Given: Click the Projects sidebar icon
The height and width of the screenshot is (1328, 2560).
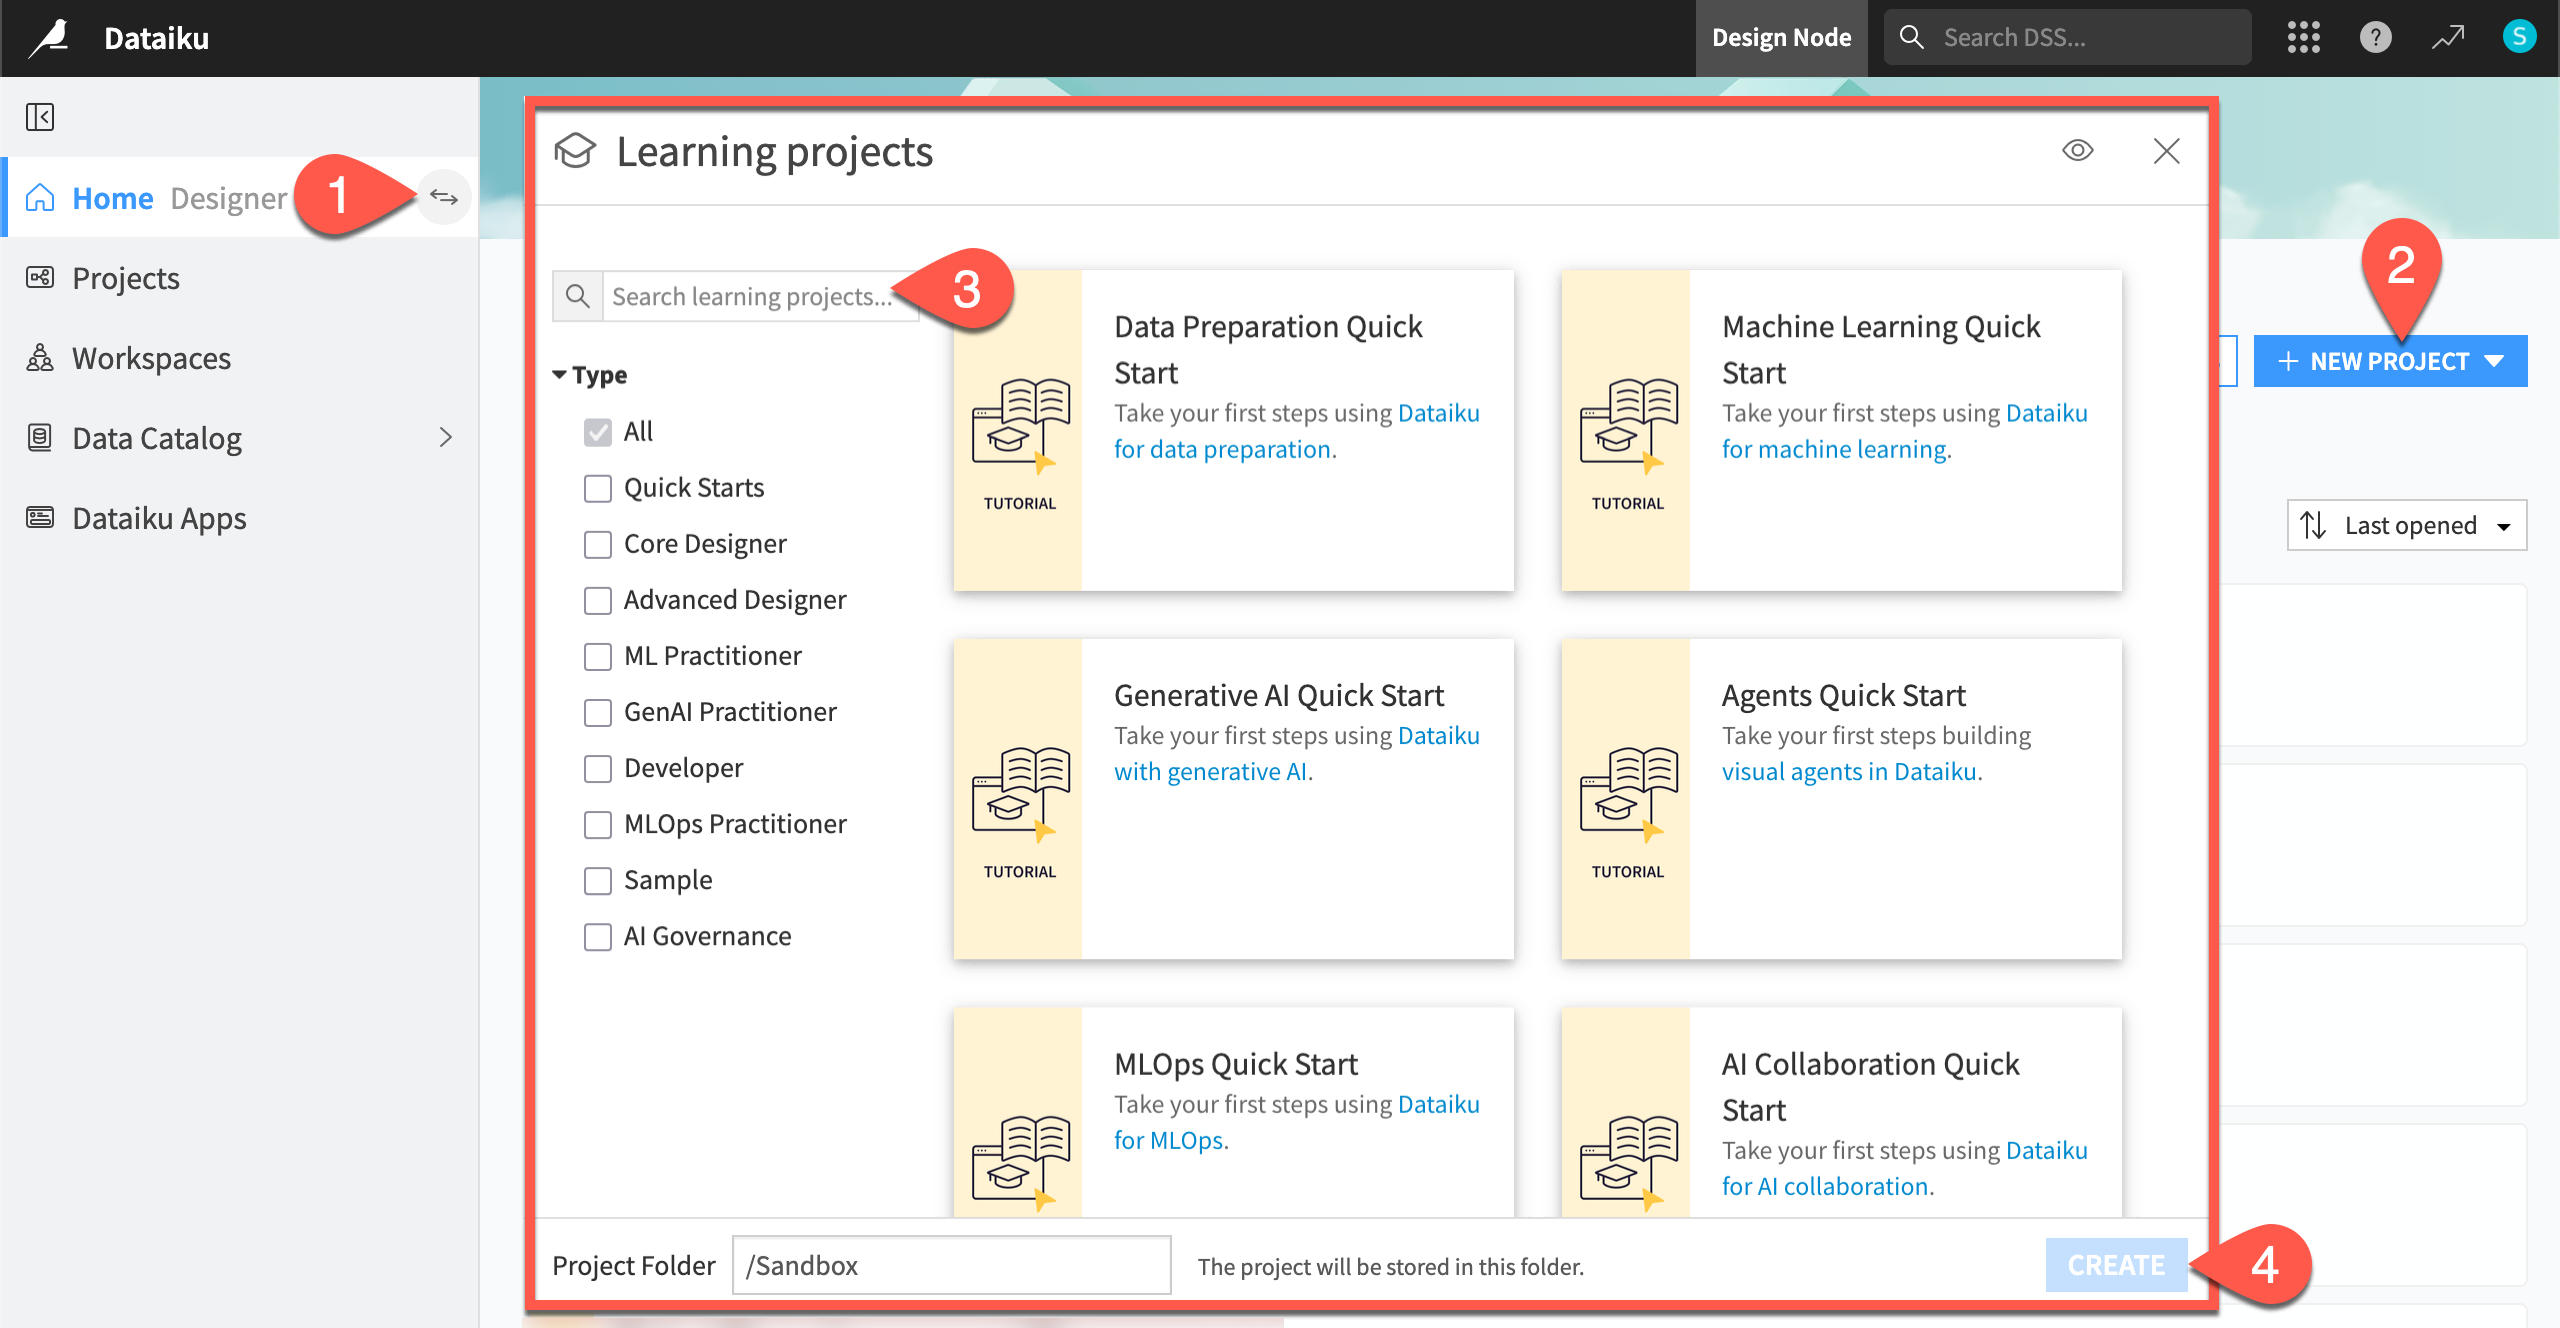Looking at the screenshot, I should pos(40,277).
